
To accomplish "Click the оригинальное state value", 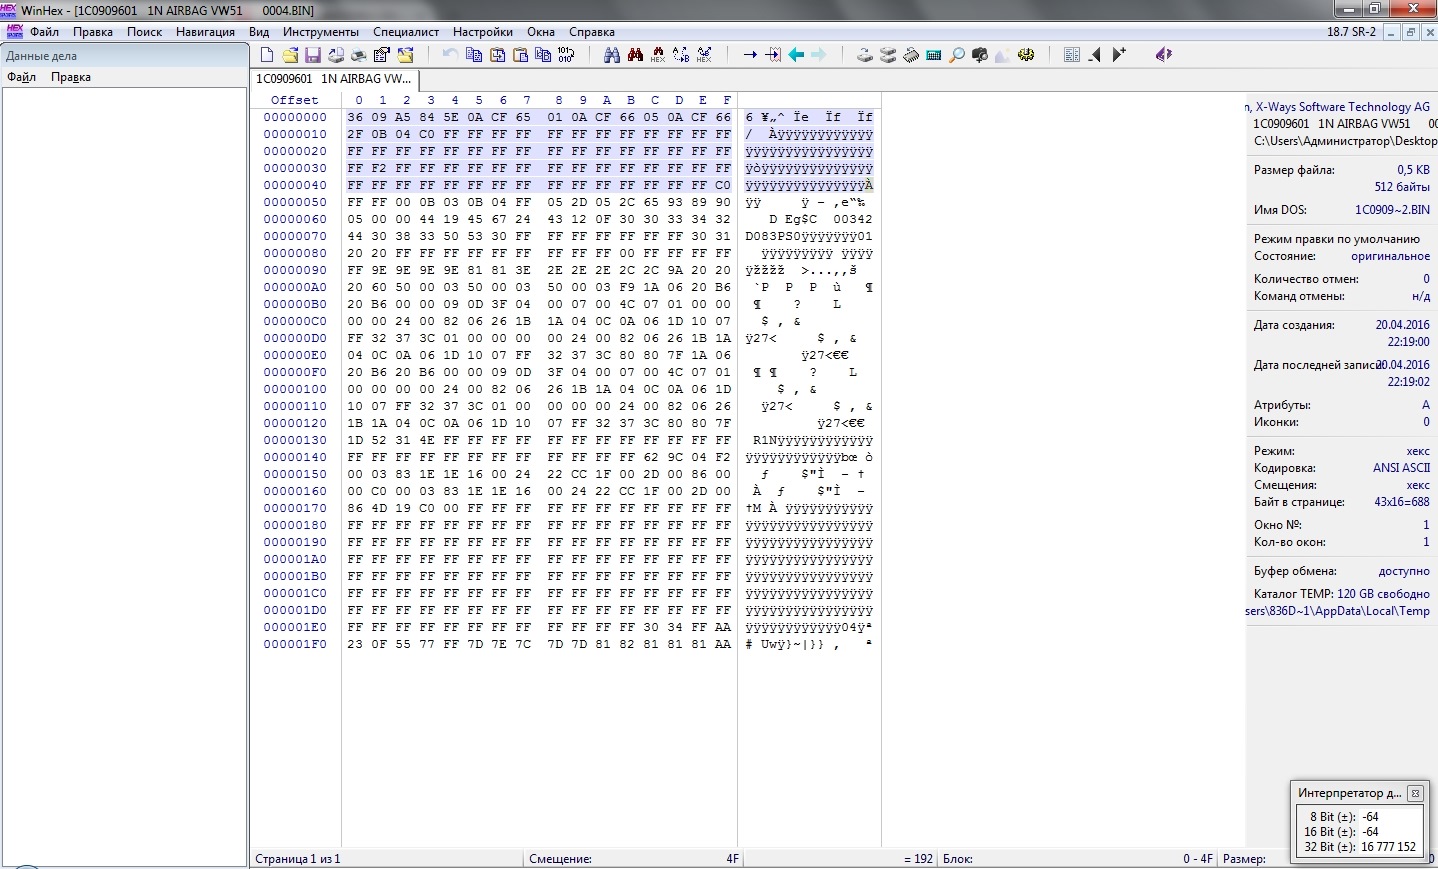I will pos(1390,256).
